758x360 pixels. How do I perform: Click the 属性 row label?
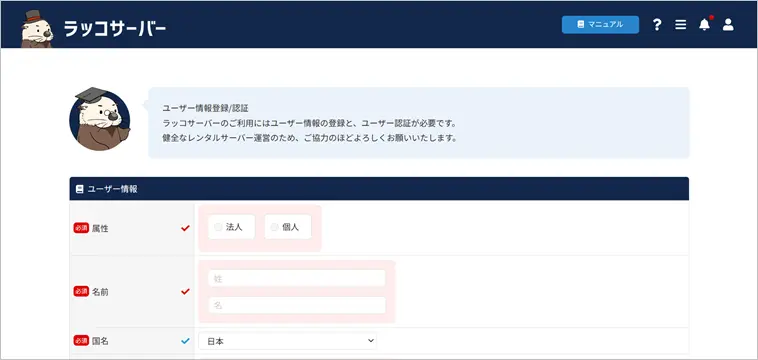point(100,229)
